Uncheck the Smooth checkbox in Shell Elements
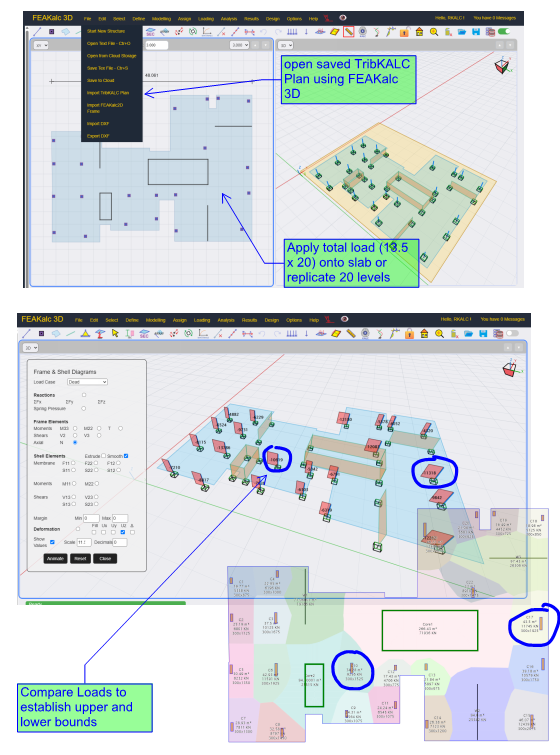Viewport: 560px width, 755px height. (126, 456)
